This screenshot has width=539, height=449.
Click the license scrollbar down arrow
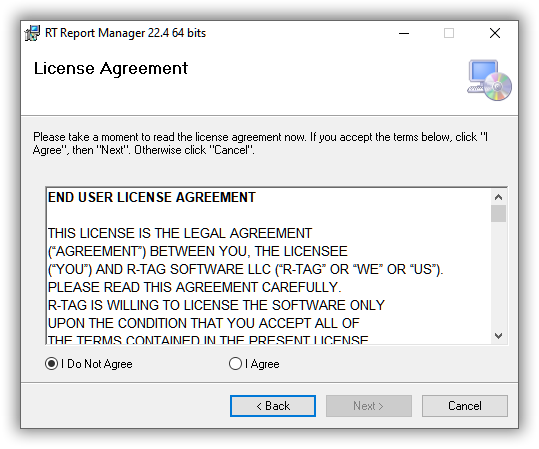pyautogui.click(x=498, y=336)
